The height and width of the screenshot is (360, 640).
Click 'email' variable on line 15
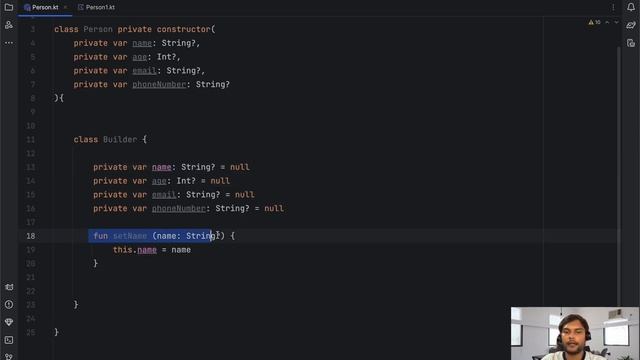[x=164, y=195]
